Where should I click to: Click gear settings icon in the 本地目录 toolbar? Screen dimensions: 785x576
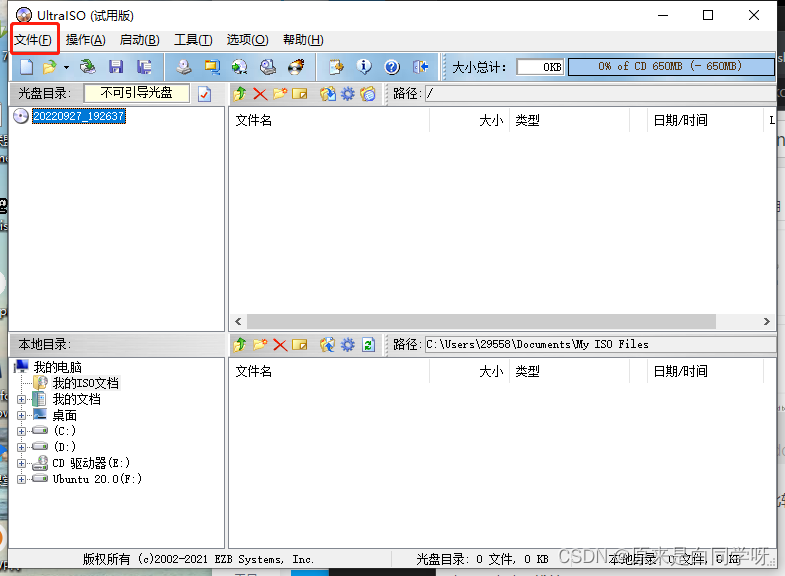click(x=348, y=344)
